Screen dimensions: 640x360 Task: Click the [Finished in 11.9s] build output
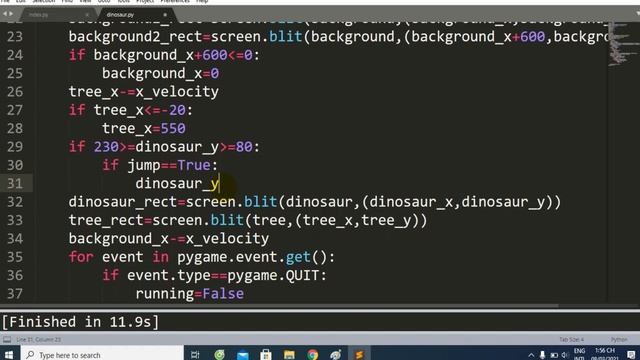coord(80,322)
